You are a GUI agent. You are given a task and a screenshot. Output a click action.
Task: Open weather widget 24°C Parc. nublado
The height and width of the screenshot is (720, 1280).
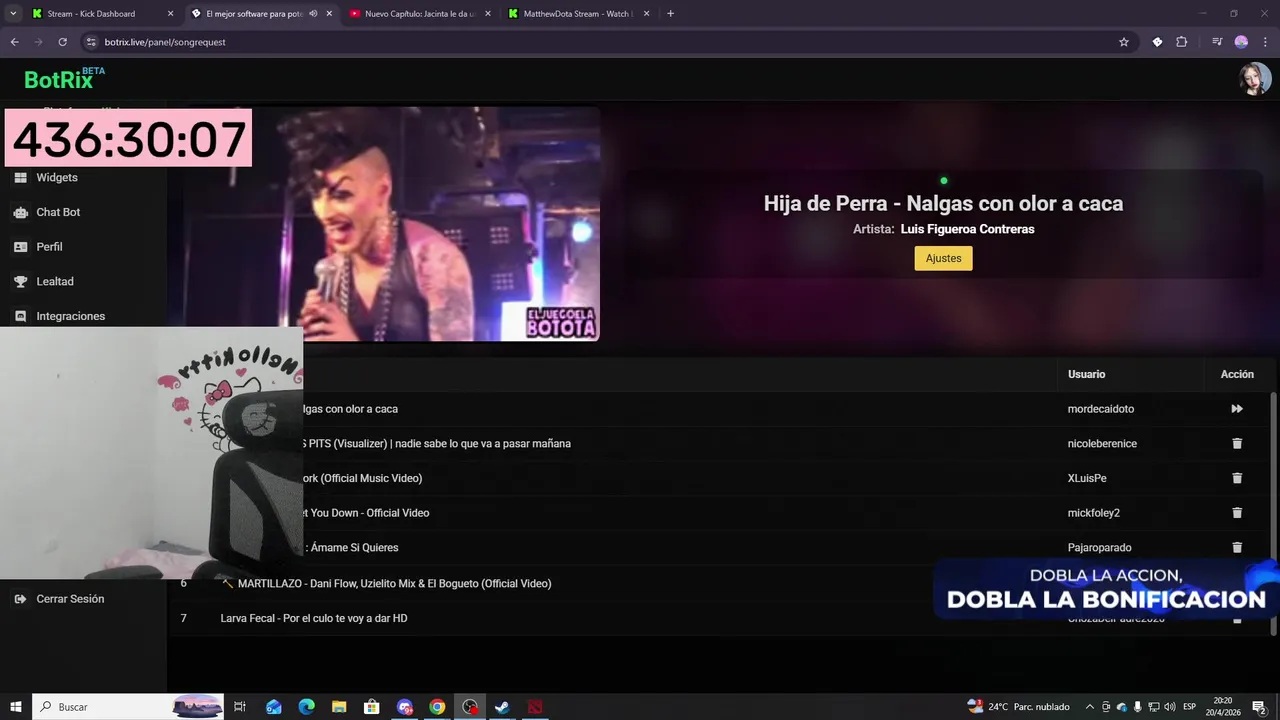click(x=1018, y=707)
